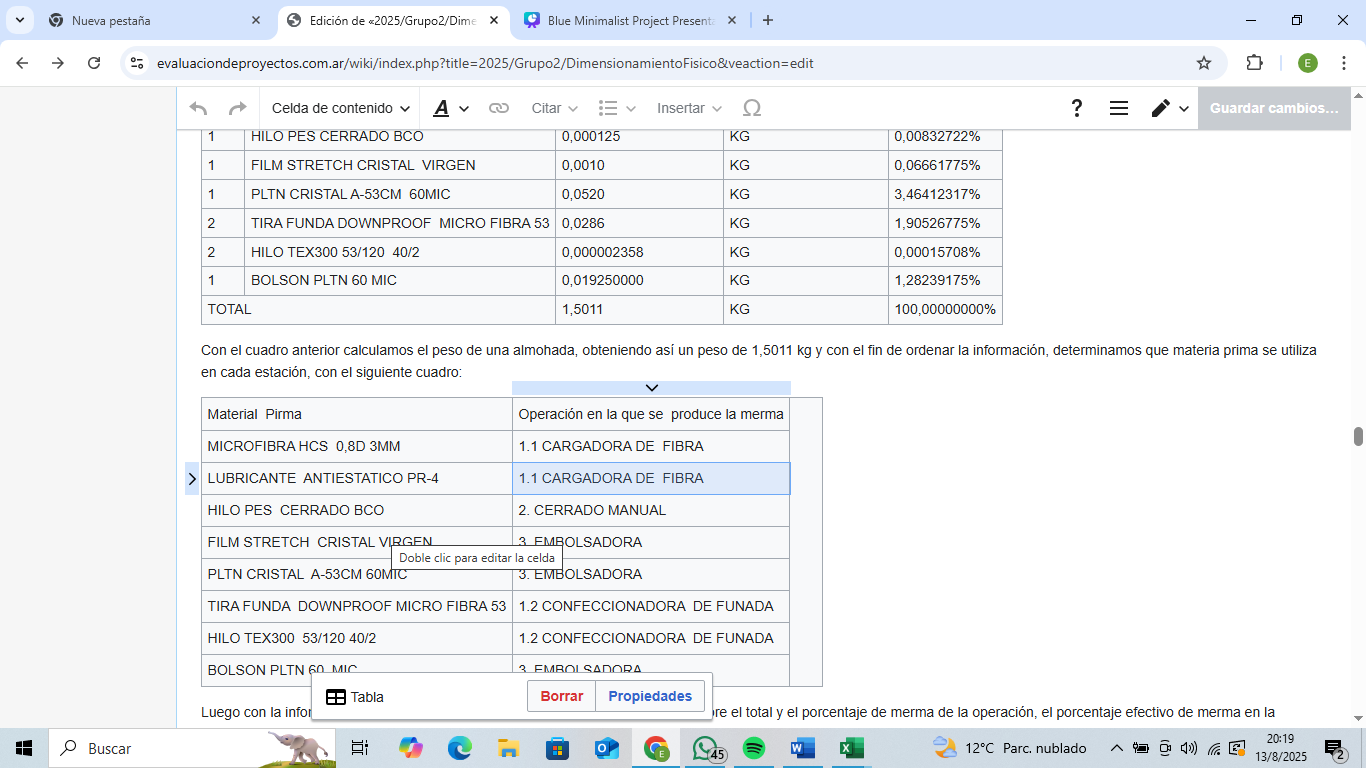This screenshot has width=1366, height=768.
Task: Open the text style A dropdown
Action: click(450, 108)
